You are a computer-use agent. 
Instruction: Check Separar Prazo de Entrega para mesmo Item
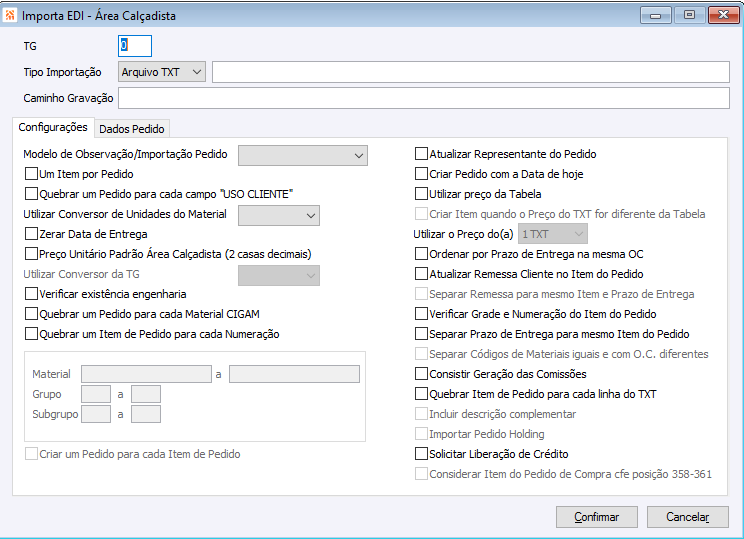[421, 334]
